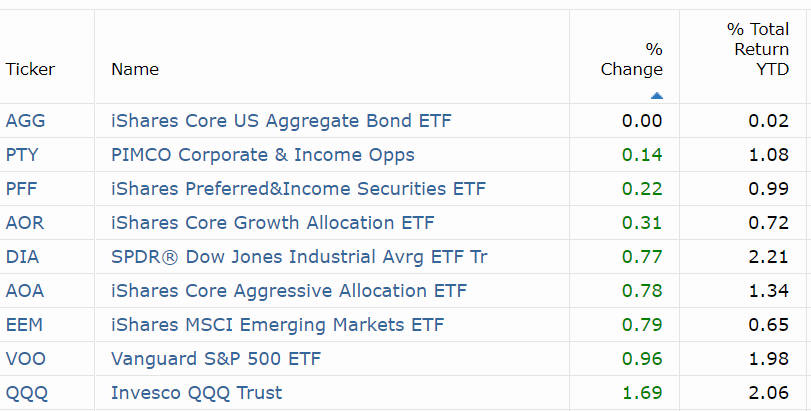The width and height of the screenshot is (811, 411).
Task: Click the % Change column header
Action: pyautogui.click(x=632, y=59)
